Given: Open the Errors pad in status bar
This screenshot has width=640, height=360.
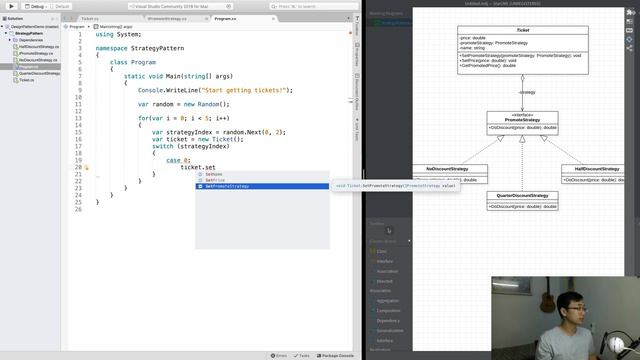Looking at the screenshot, I should pyautogui.click(x=279, y=356).
